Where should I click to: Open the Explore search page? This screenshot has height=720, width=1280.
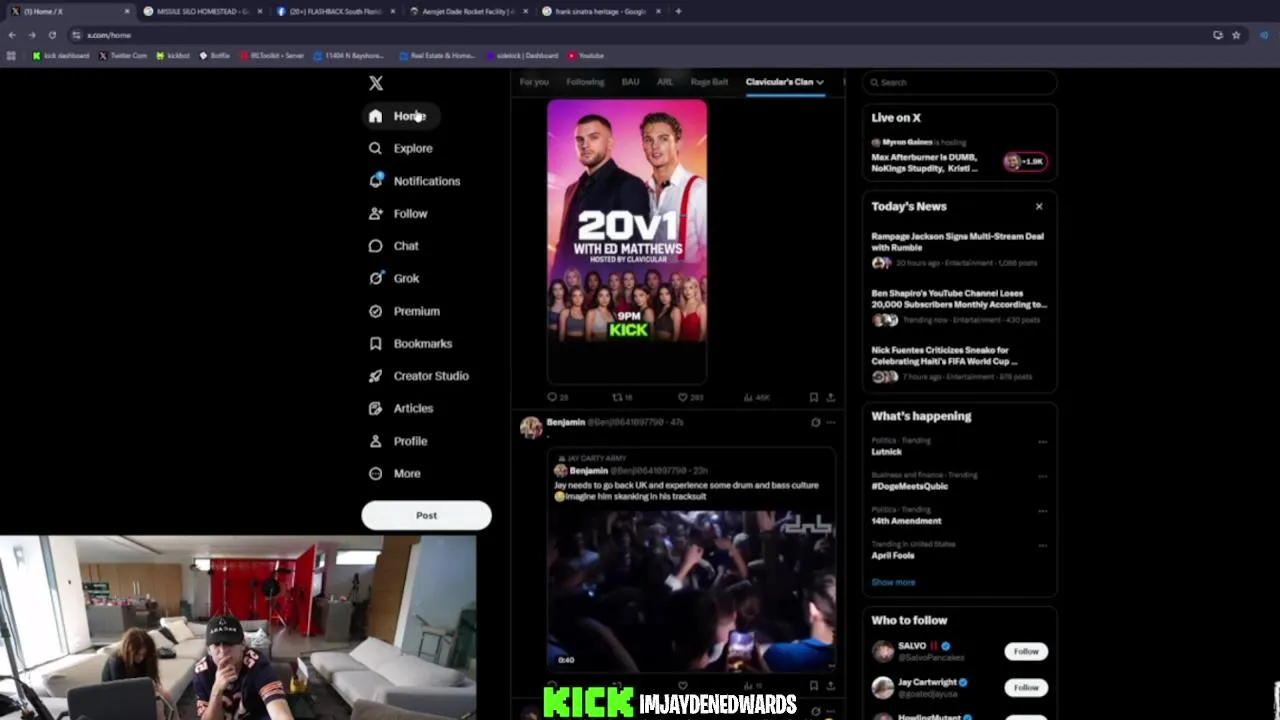pos(400,148)
